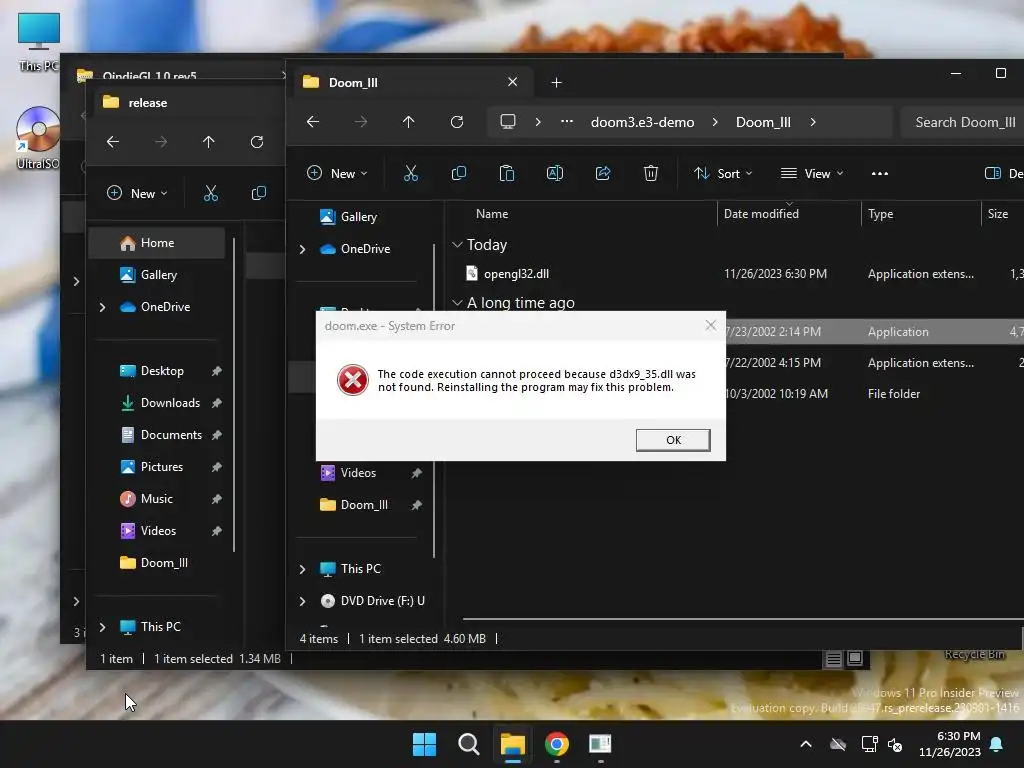Close the Doom_III tab

[x=513, y=82]
